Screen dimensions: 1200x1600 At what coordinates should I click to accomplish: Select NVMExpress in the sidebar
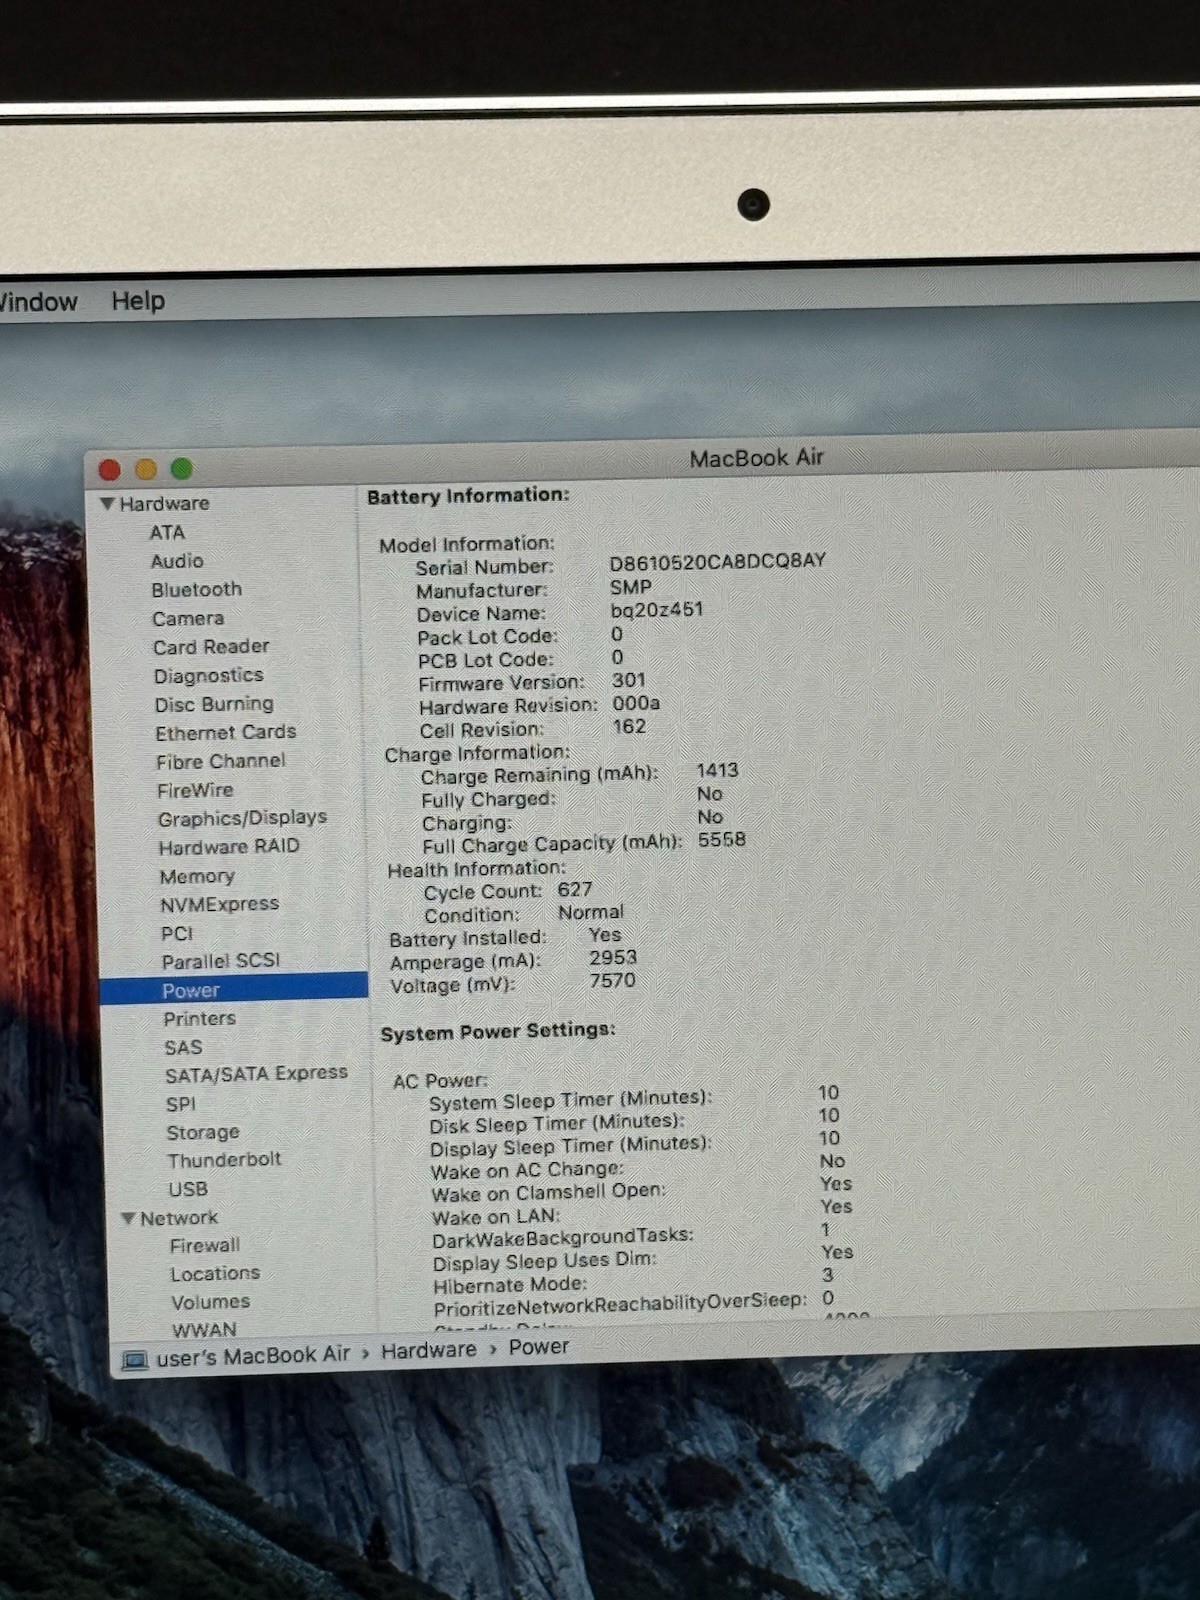pyautogui.click(x=219, y=905)
